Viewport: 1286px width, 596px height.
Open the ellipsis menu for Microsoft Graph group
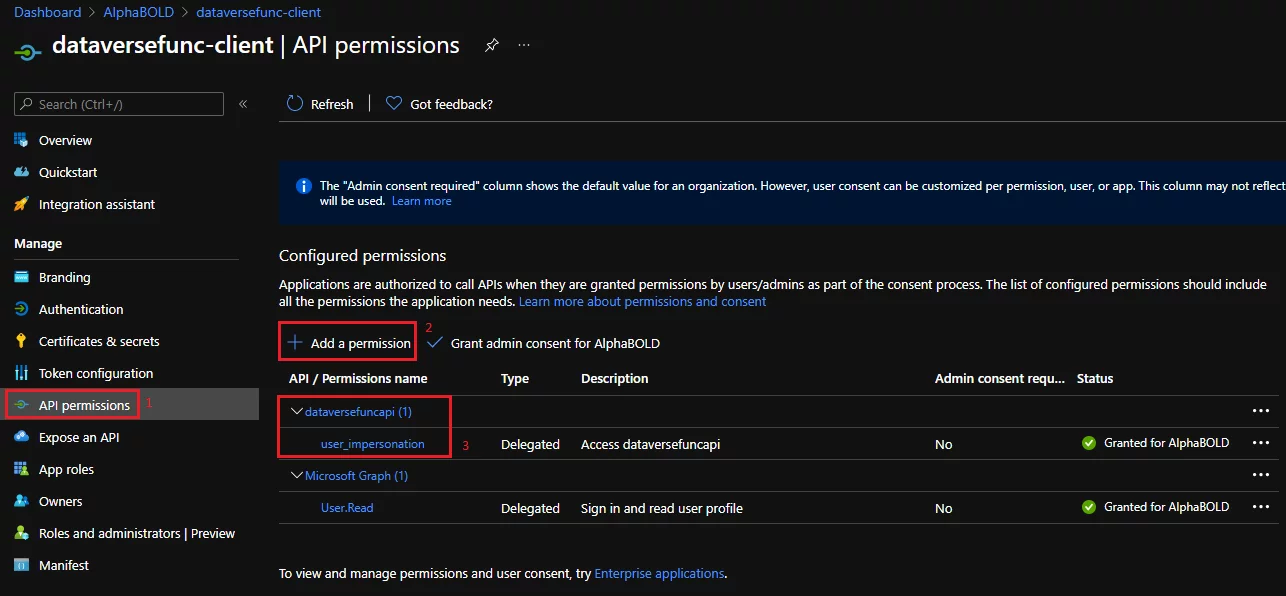pyautogui.click(x=1260, y=475)
